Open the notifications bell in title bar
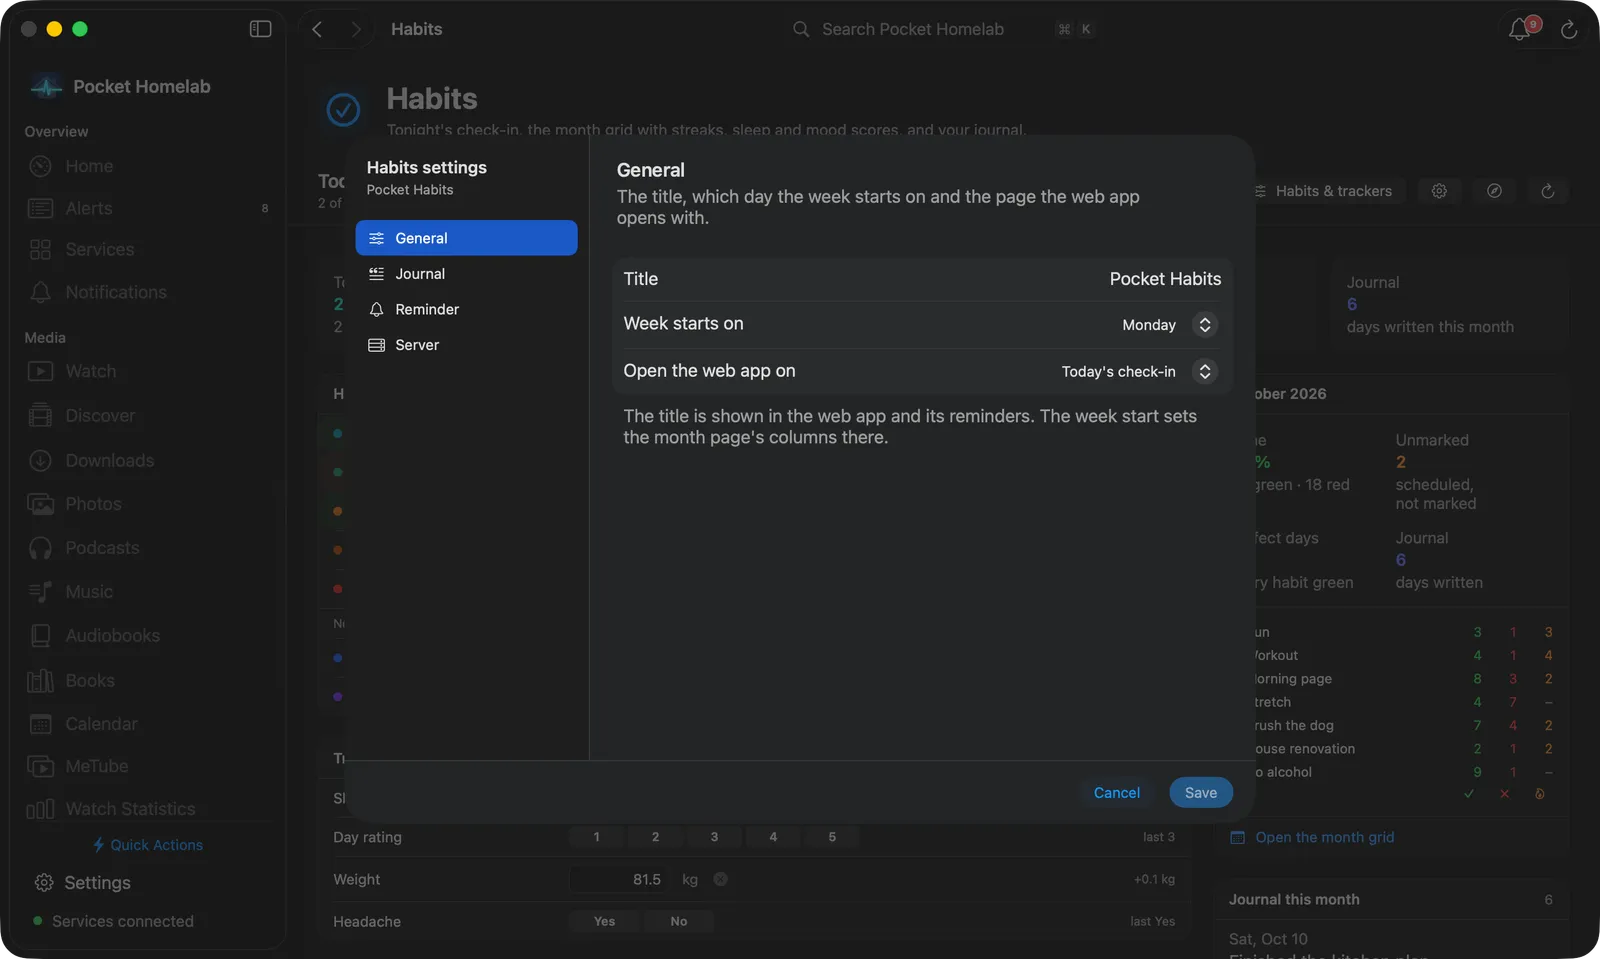 [x=1520, y=29]
